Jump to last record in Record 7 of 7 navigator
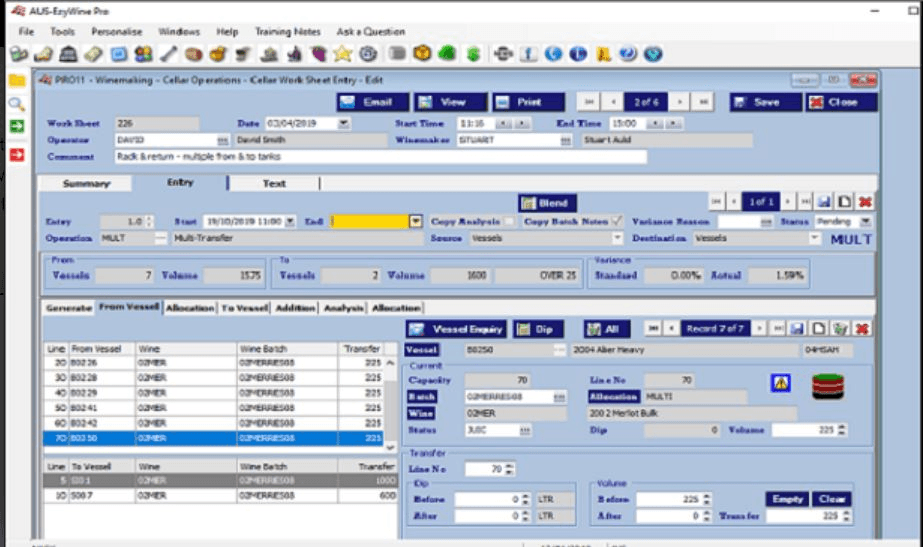This screenshot has height=547, width=923. point(778,329)
